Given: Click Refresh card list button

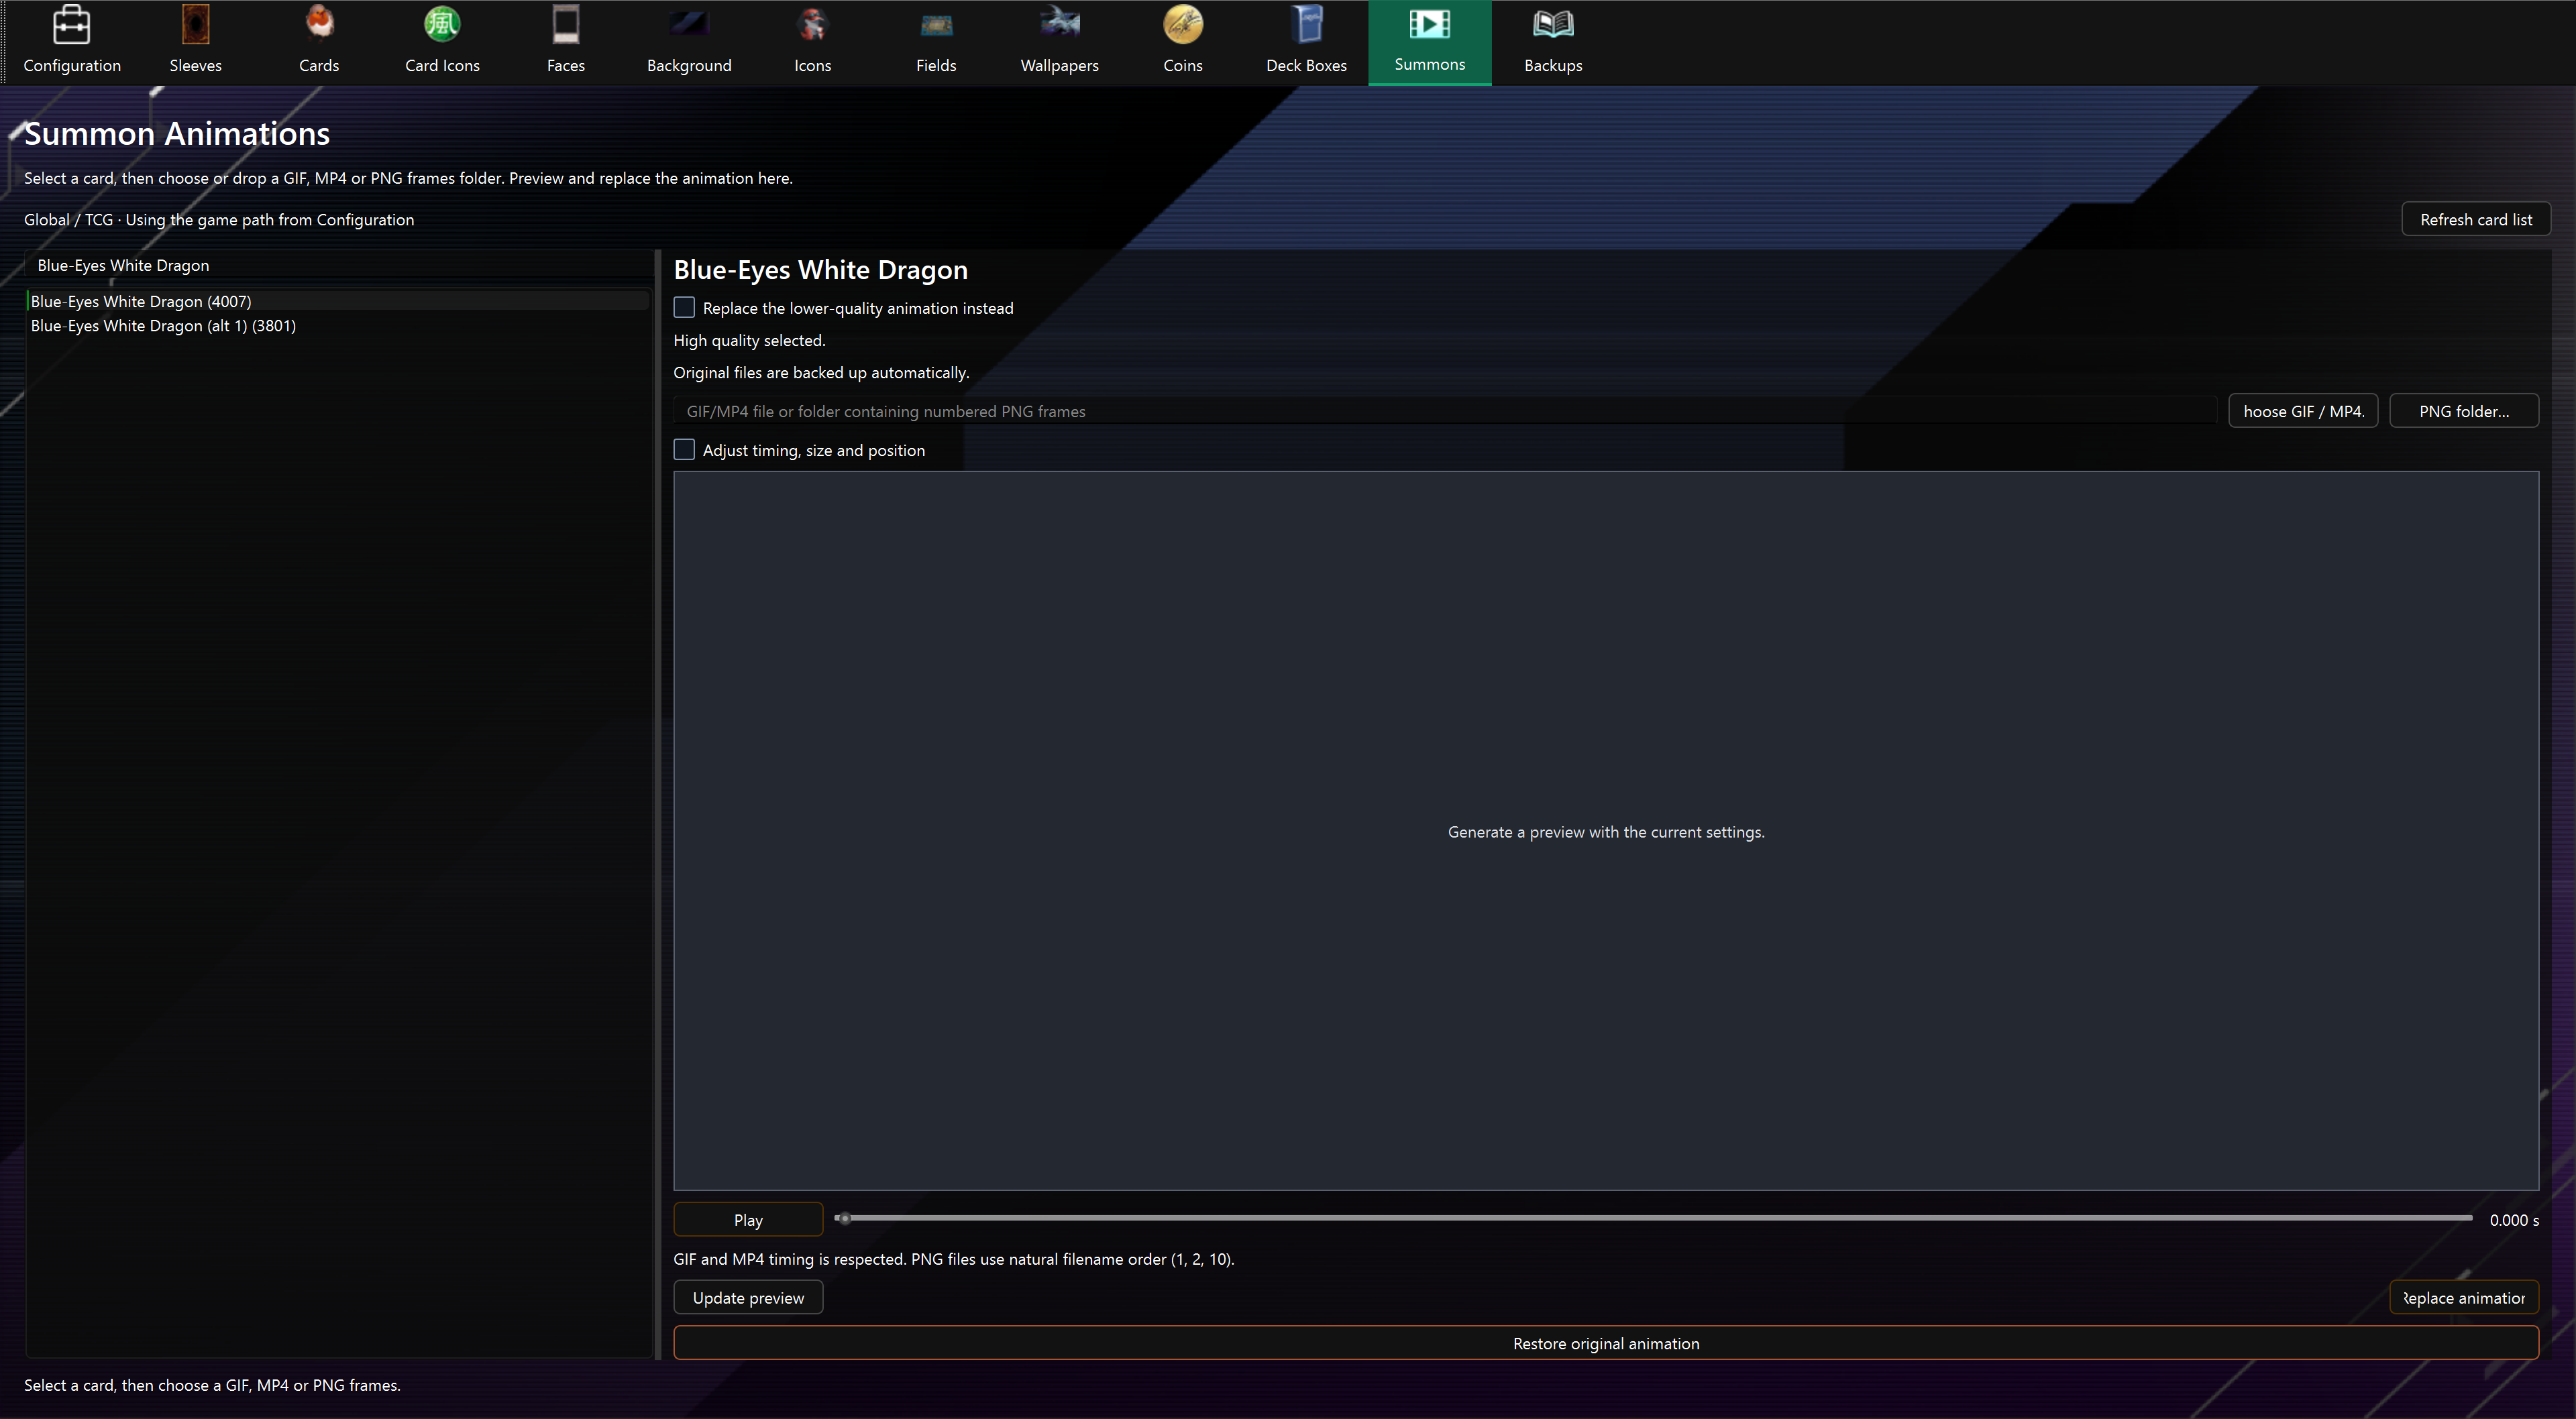Looking at the screenshot, I should [2476, 219].
